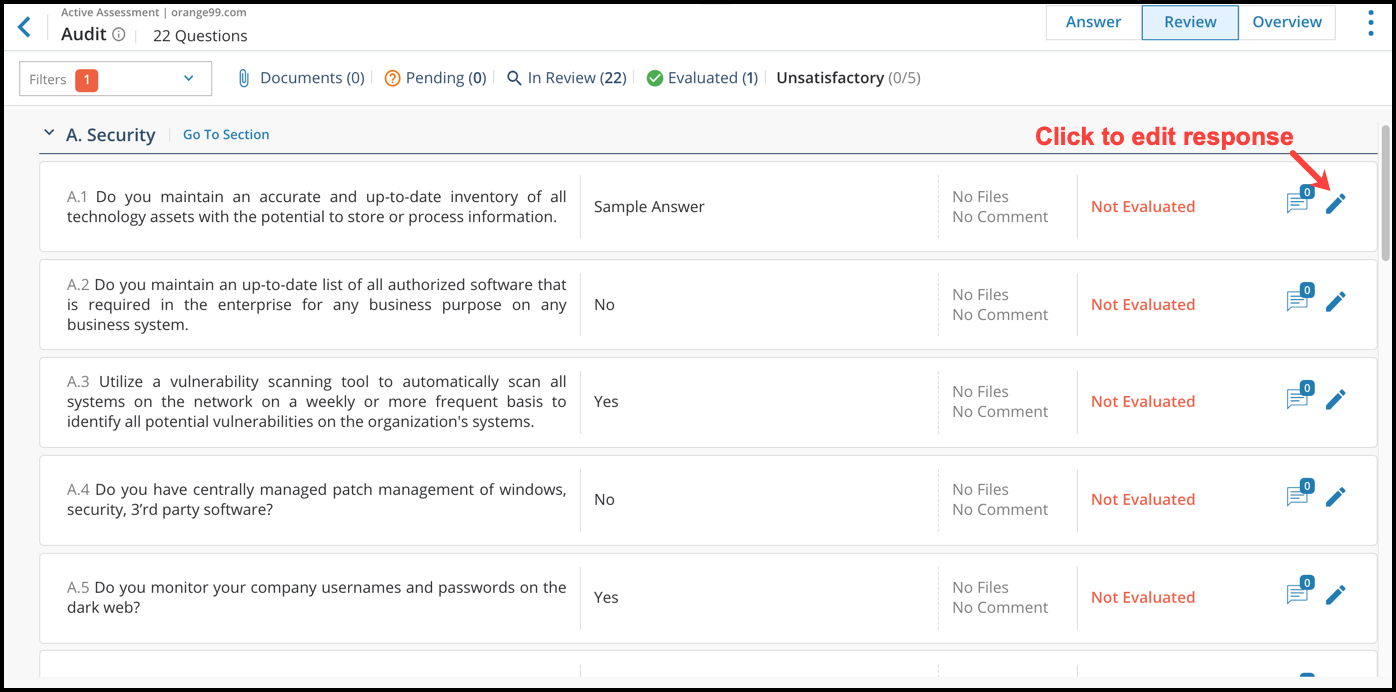The height and width of the screenshot is (692, 1396).
Task: Filter by Documents (0)
Action: [312, 78]
